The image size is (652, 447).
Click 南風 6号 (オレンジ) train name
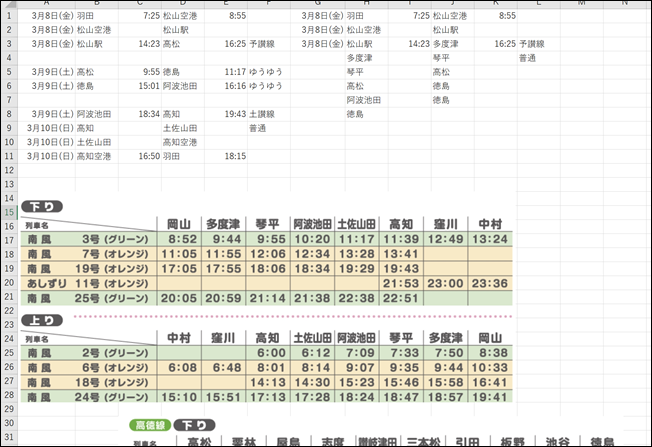point(88,368)
